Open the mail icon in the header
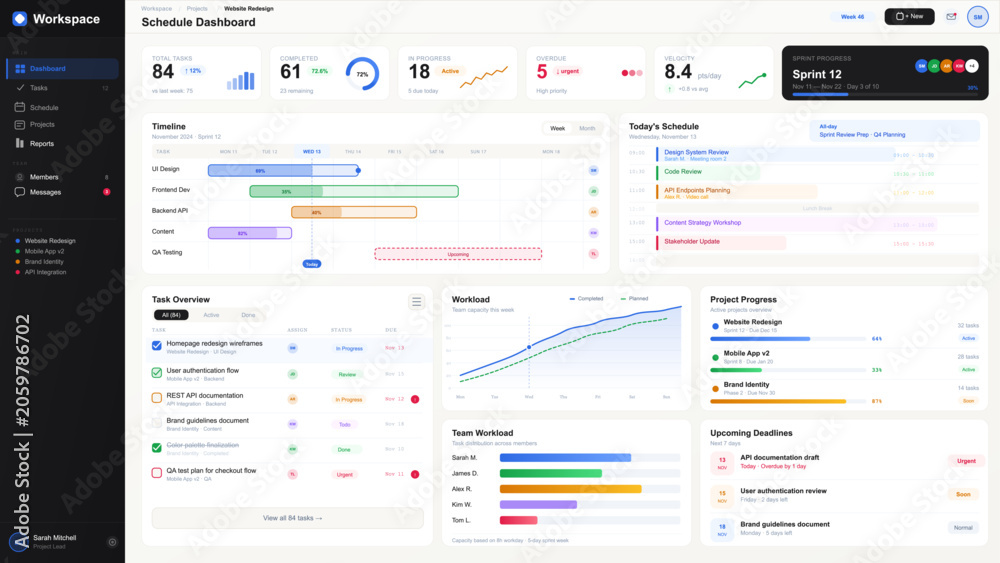Image resolution: width=1000 pixels, height=563 pixels. coord(951,17)
